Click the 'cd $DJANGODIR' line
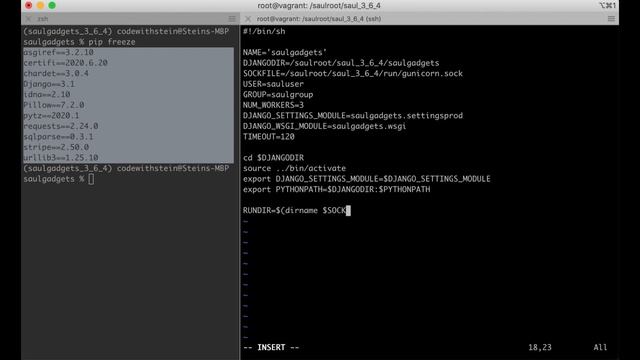 pos(273,158)
